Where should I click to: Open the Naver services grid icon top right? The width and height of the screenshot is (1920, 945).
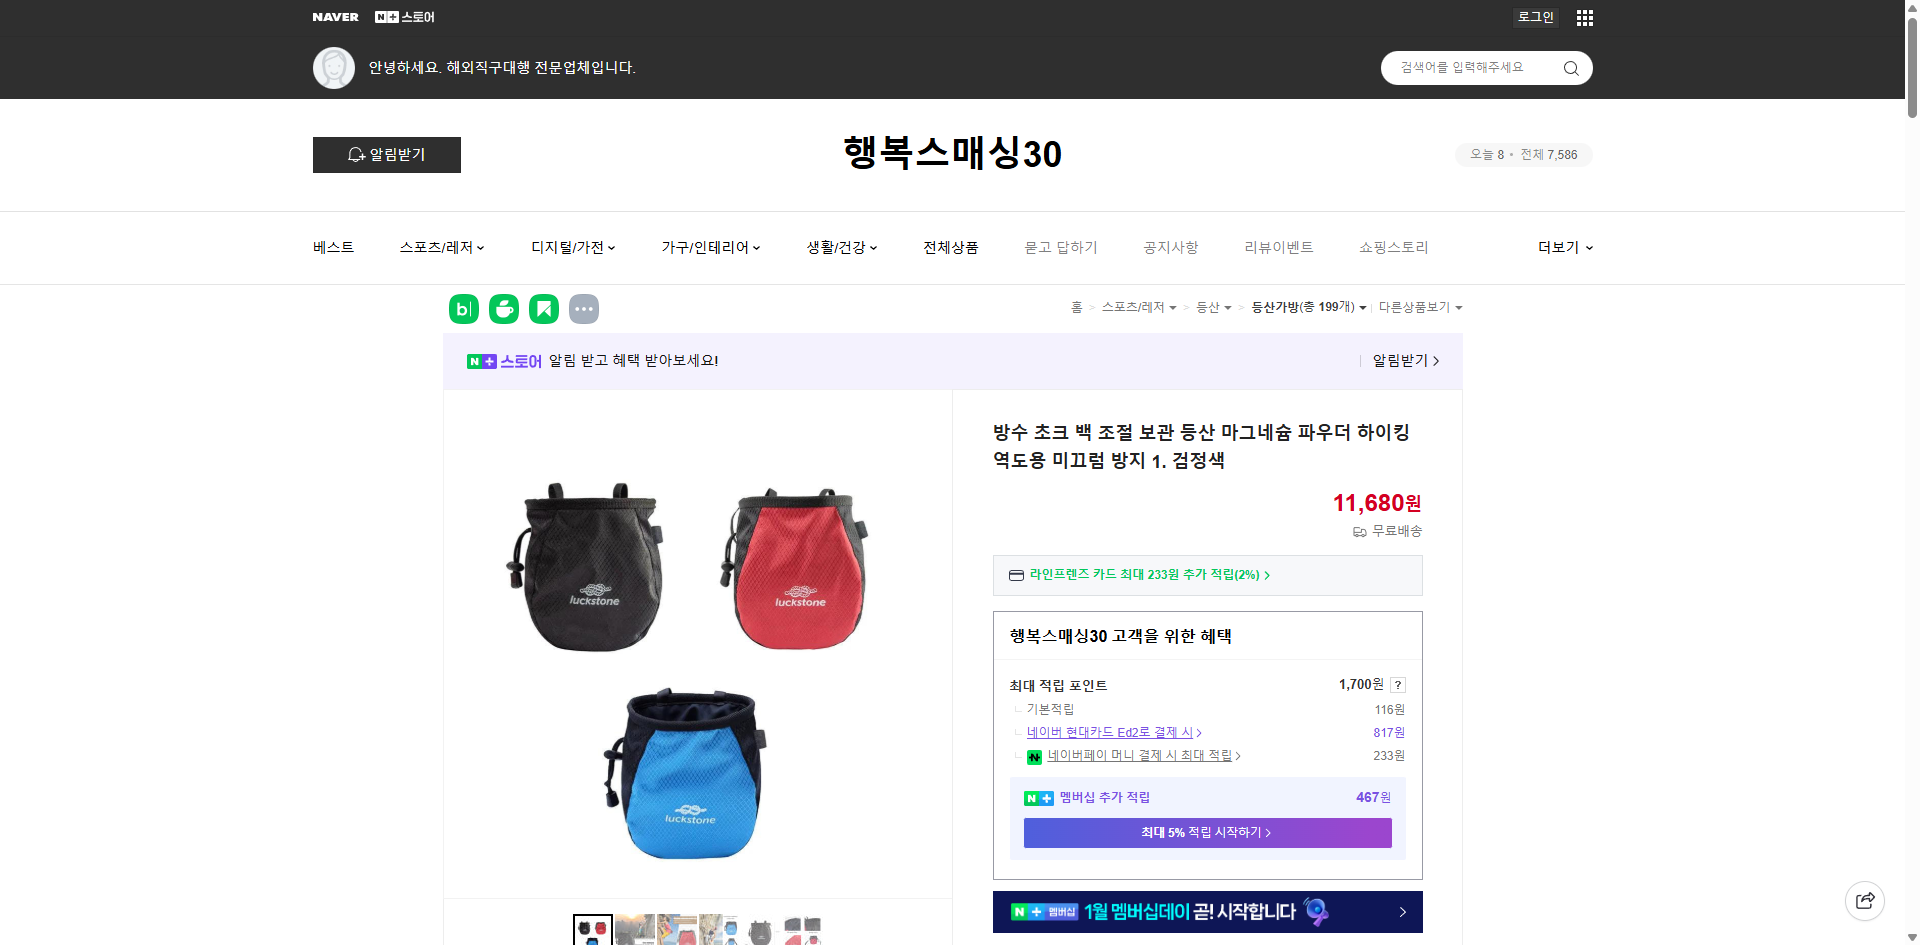point(1584,17)
